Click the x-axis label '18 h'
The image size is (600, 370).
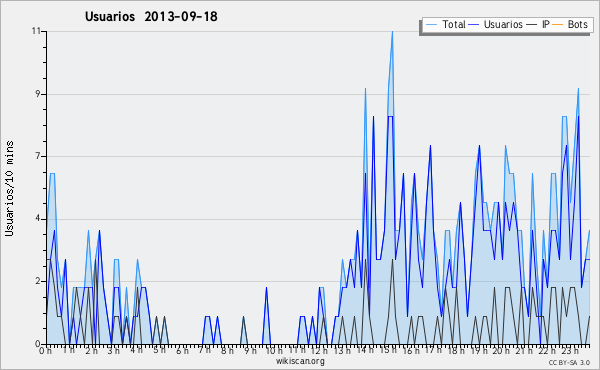[x=456, y=351]
